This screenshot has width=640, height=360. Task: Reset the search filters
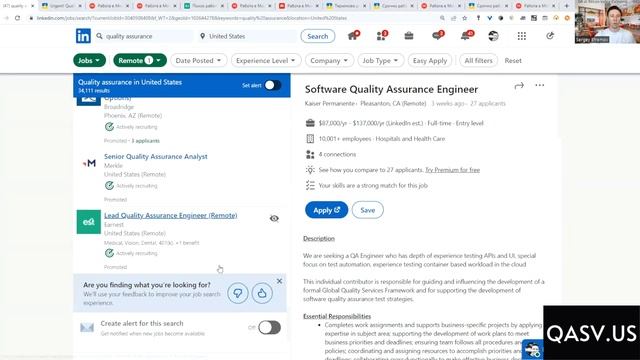click(x=513, y=60)
